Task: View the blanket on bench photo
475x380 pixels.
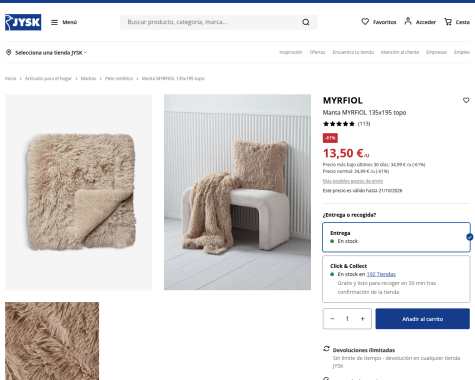Action: point(237,192)
